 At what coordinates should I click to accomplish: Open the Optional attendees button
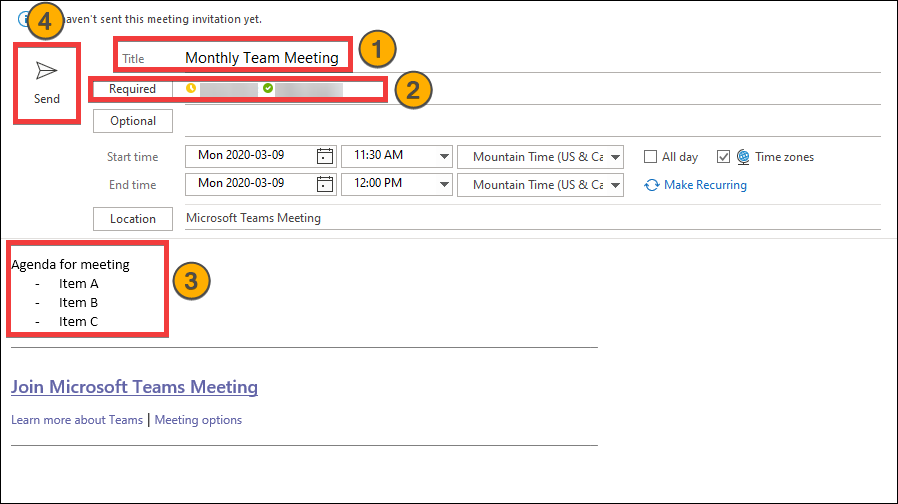tap(133, 121)
